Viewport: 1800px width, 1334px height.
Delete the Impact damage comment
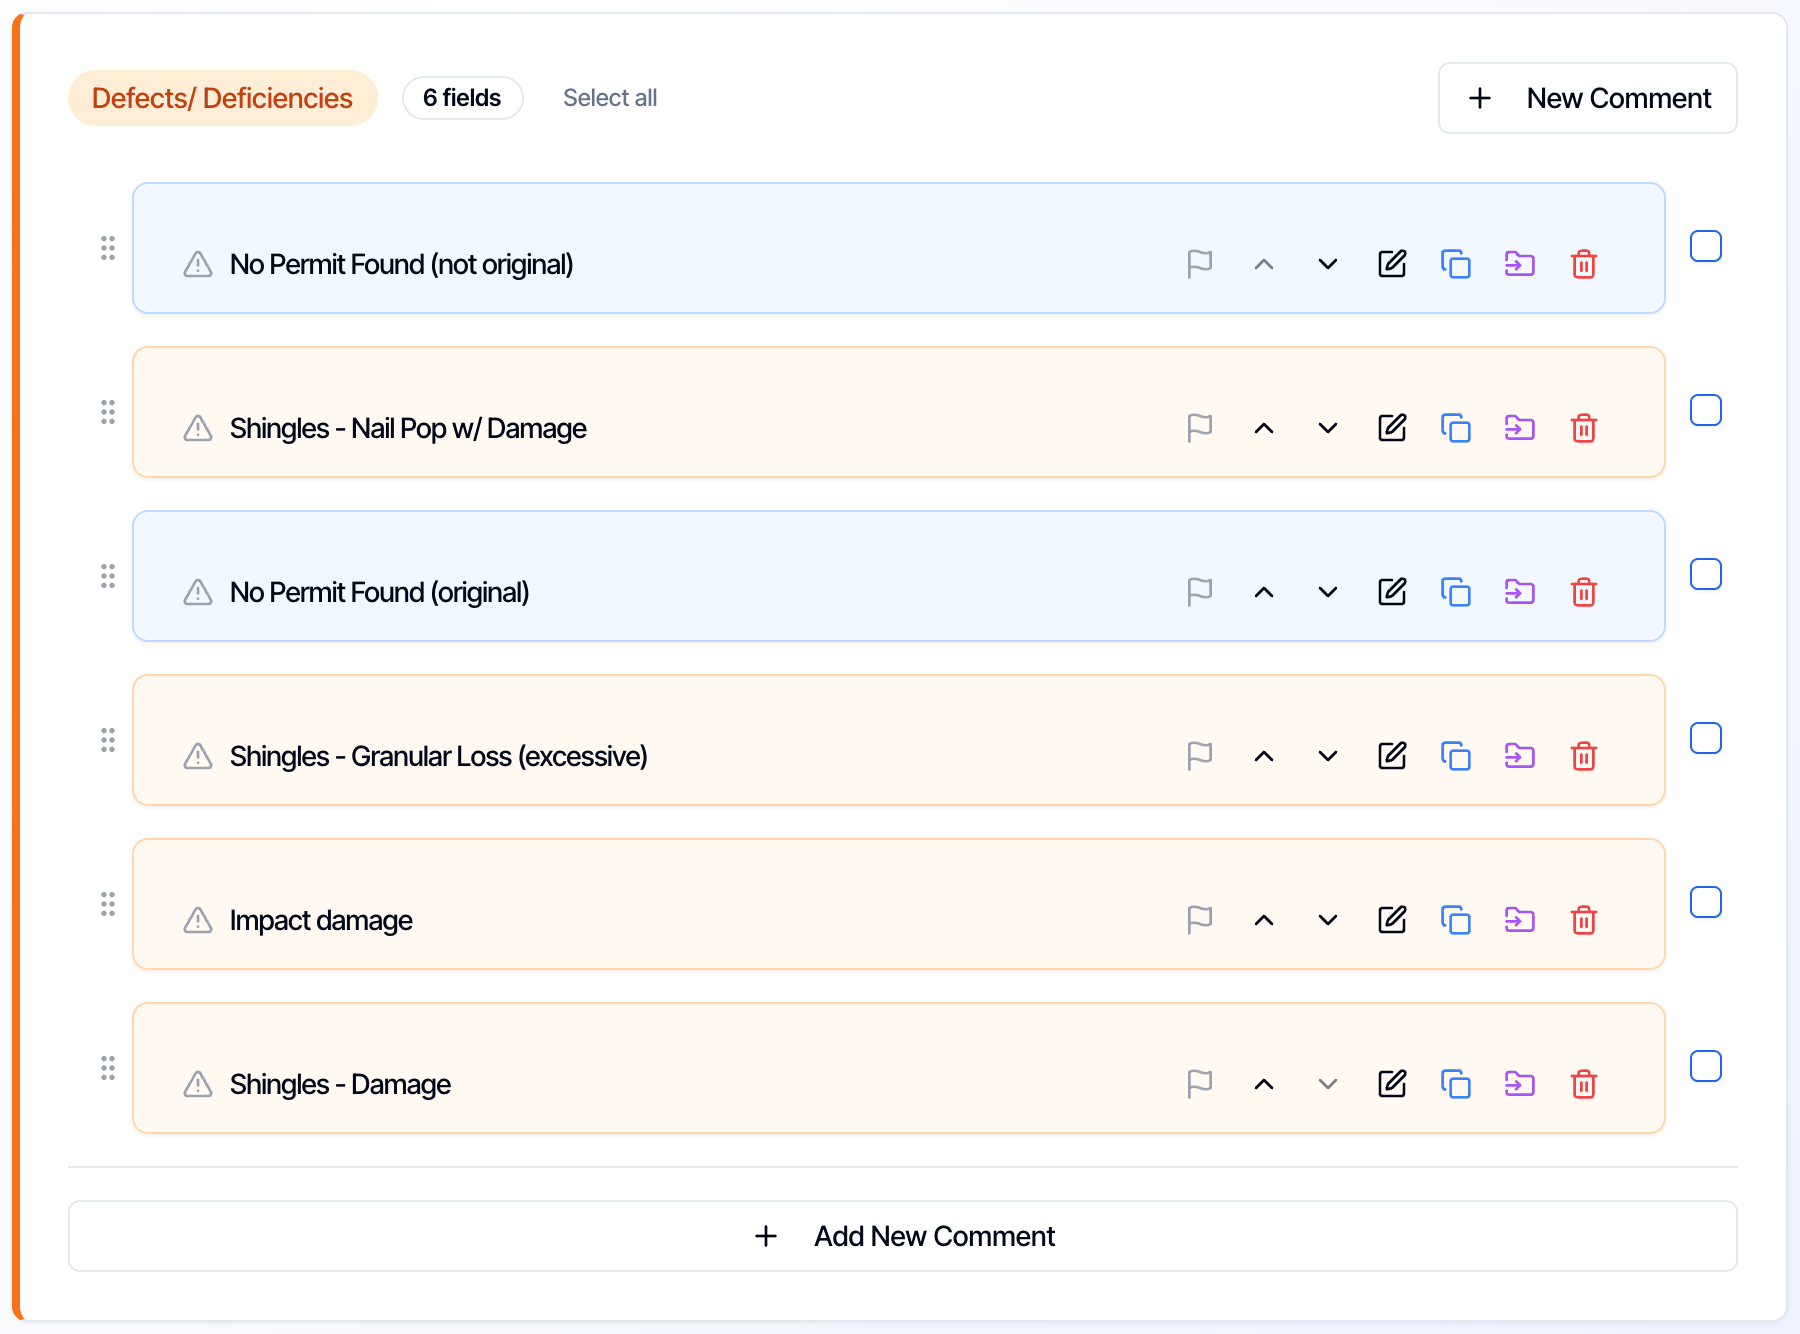pos(1584,920)
